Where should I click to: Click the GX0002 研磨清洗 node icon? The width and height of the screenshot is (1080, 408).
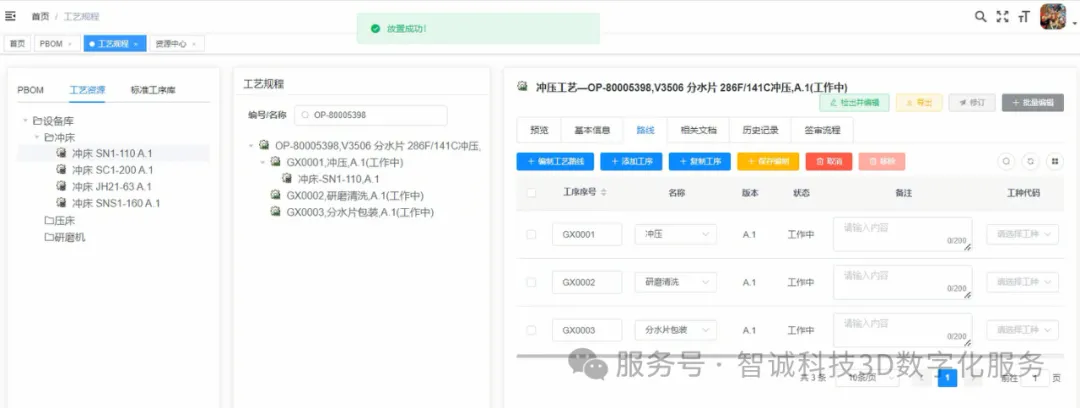pos(276,195)
